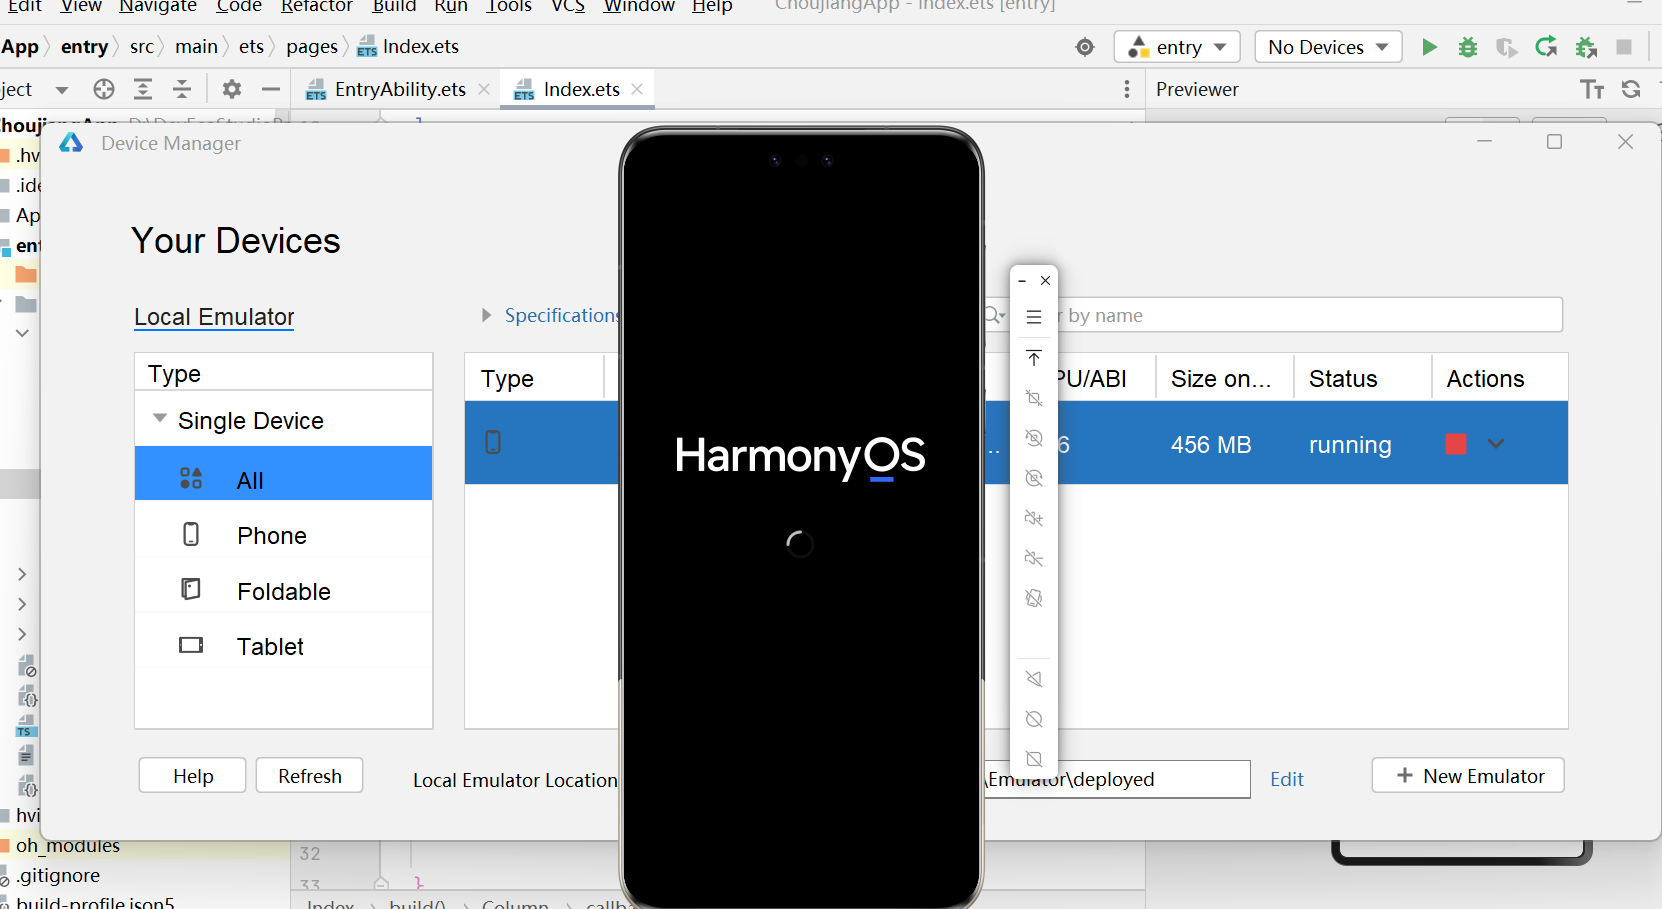Open the Navigate menu

point(157,6)
